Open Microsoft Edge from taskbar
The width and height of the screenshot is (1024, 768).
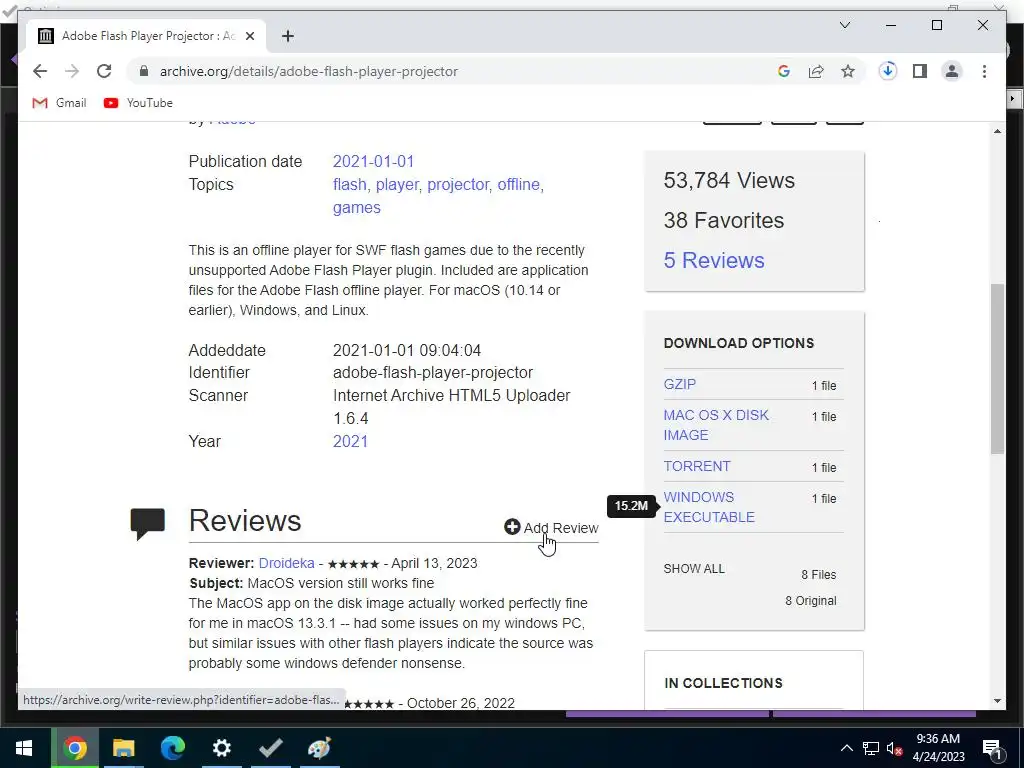[172, 748]
